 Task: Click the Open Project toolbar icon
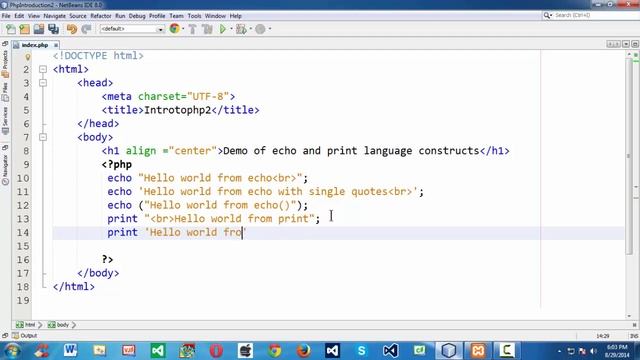pos(39,29)
